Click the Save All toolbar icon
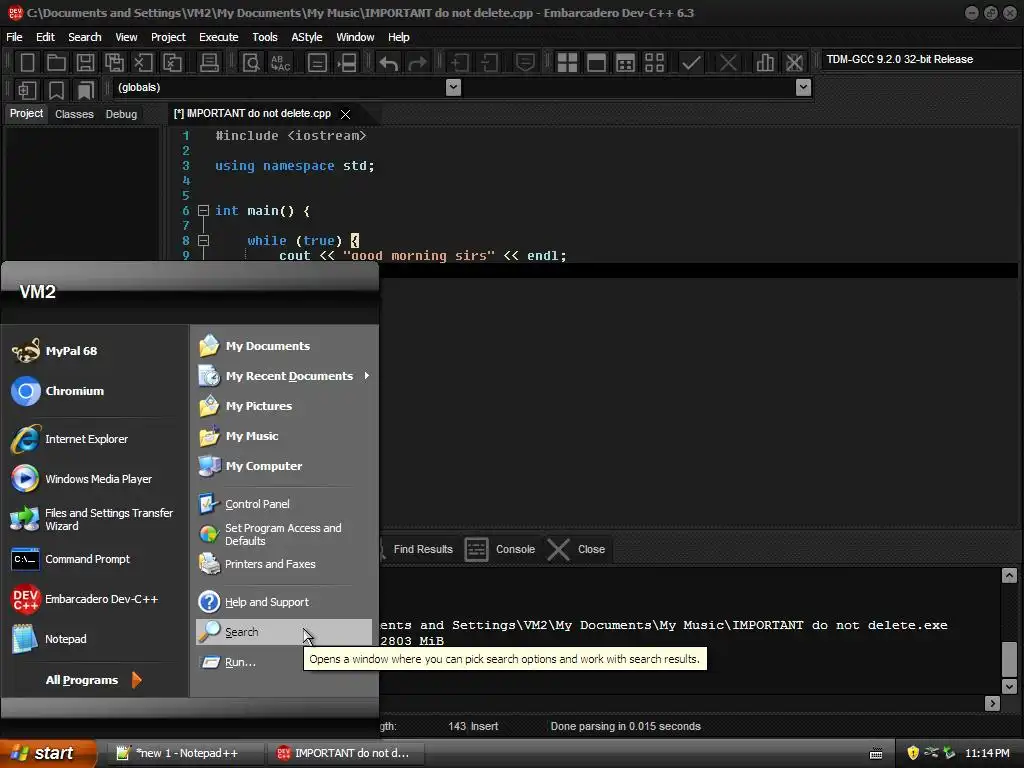Screen dimensions: 1024x768 114,63
